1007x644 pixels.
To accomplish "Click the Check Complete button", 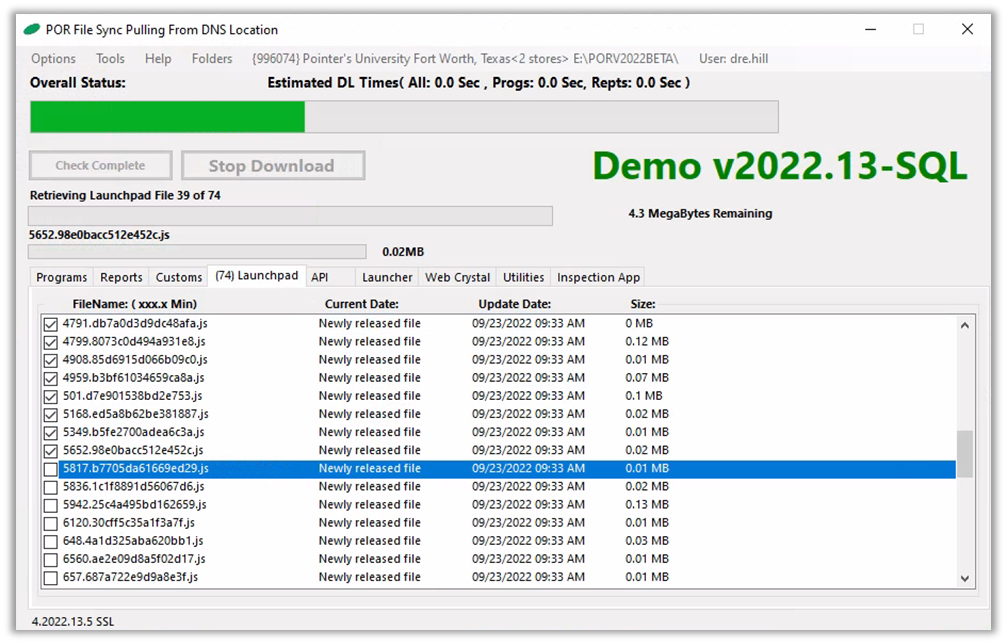I will pyautogui.click(x=100, y=166).
